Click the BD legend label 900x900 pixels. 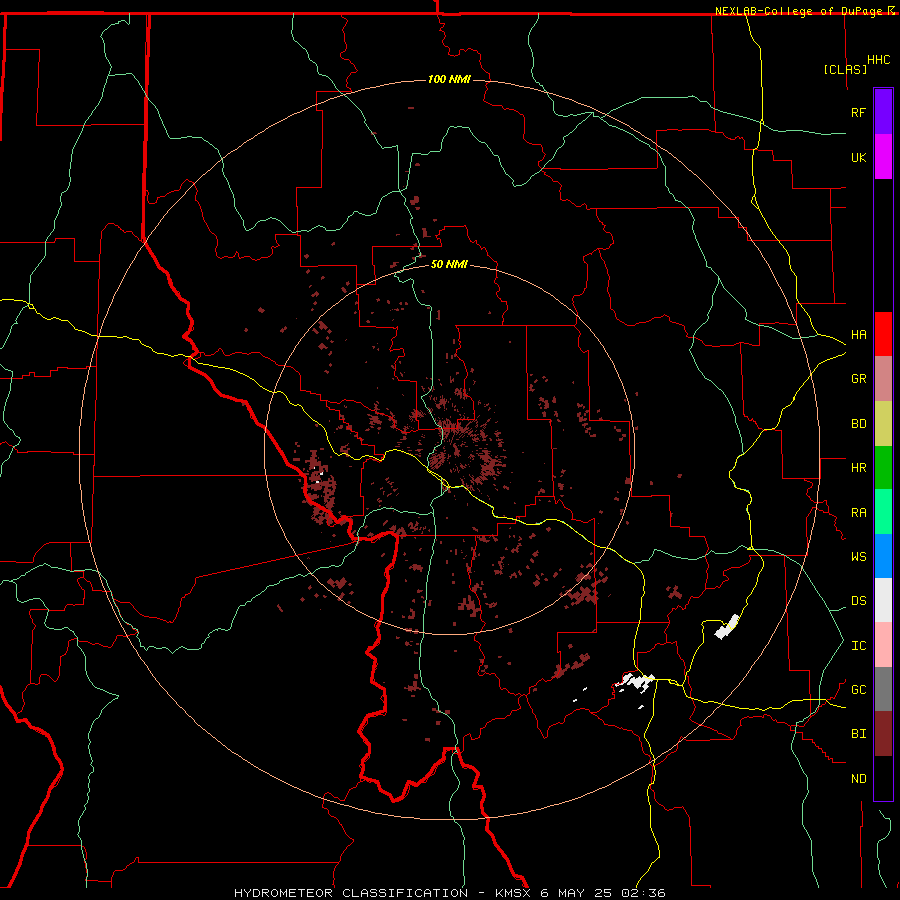[858, 424]
